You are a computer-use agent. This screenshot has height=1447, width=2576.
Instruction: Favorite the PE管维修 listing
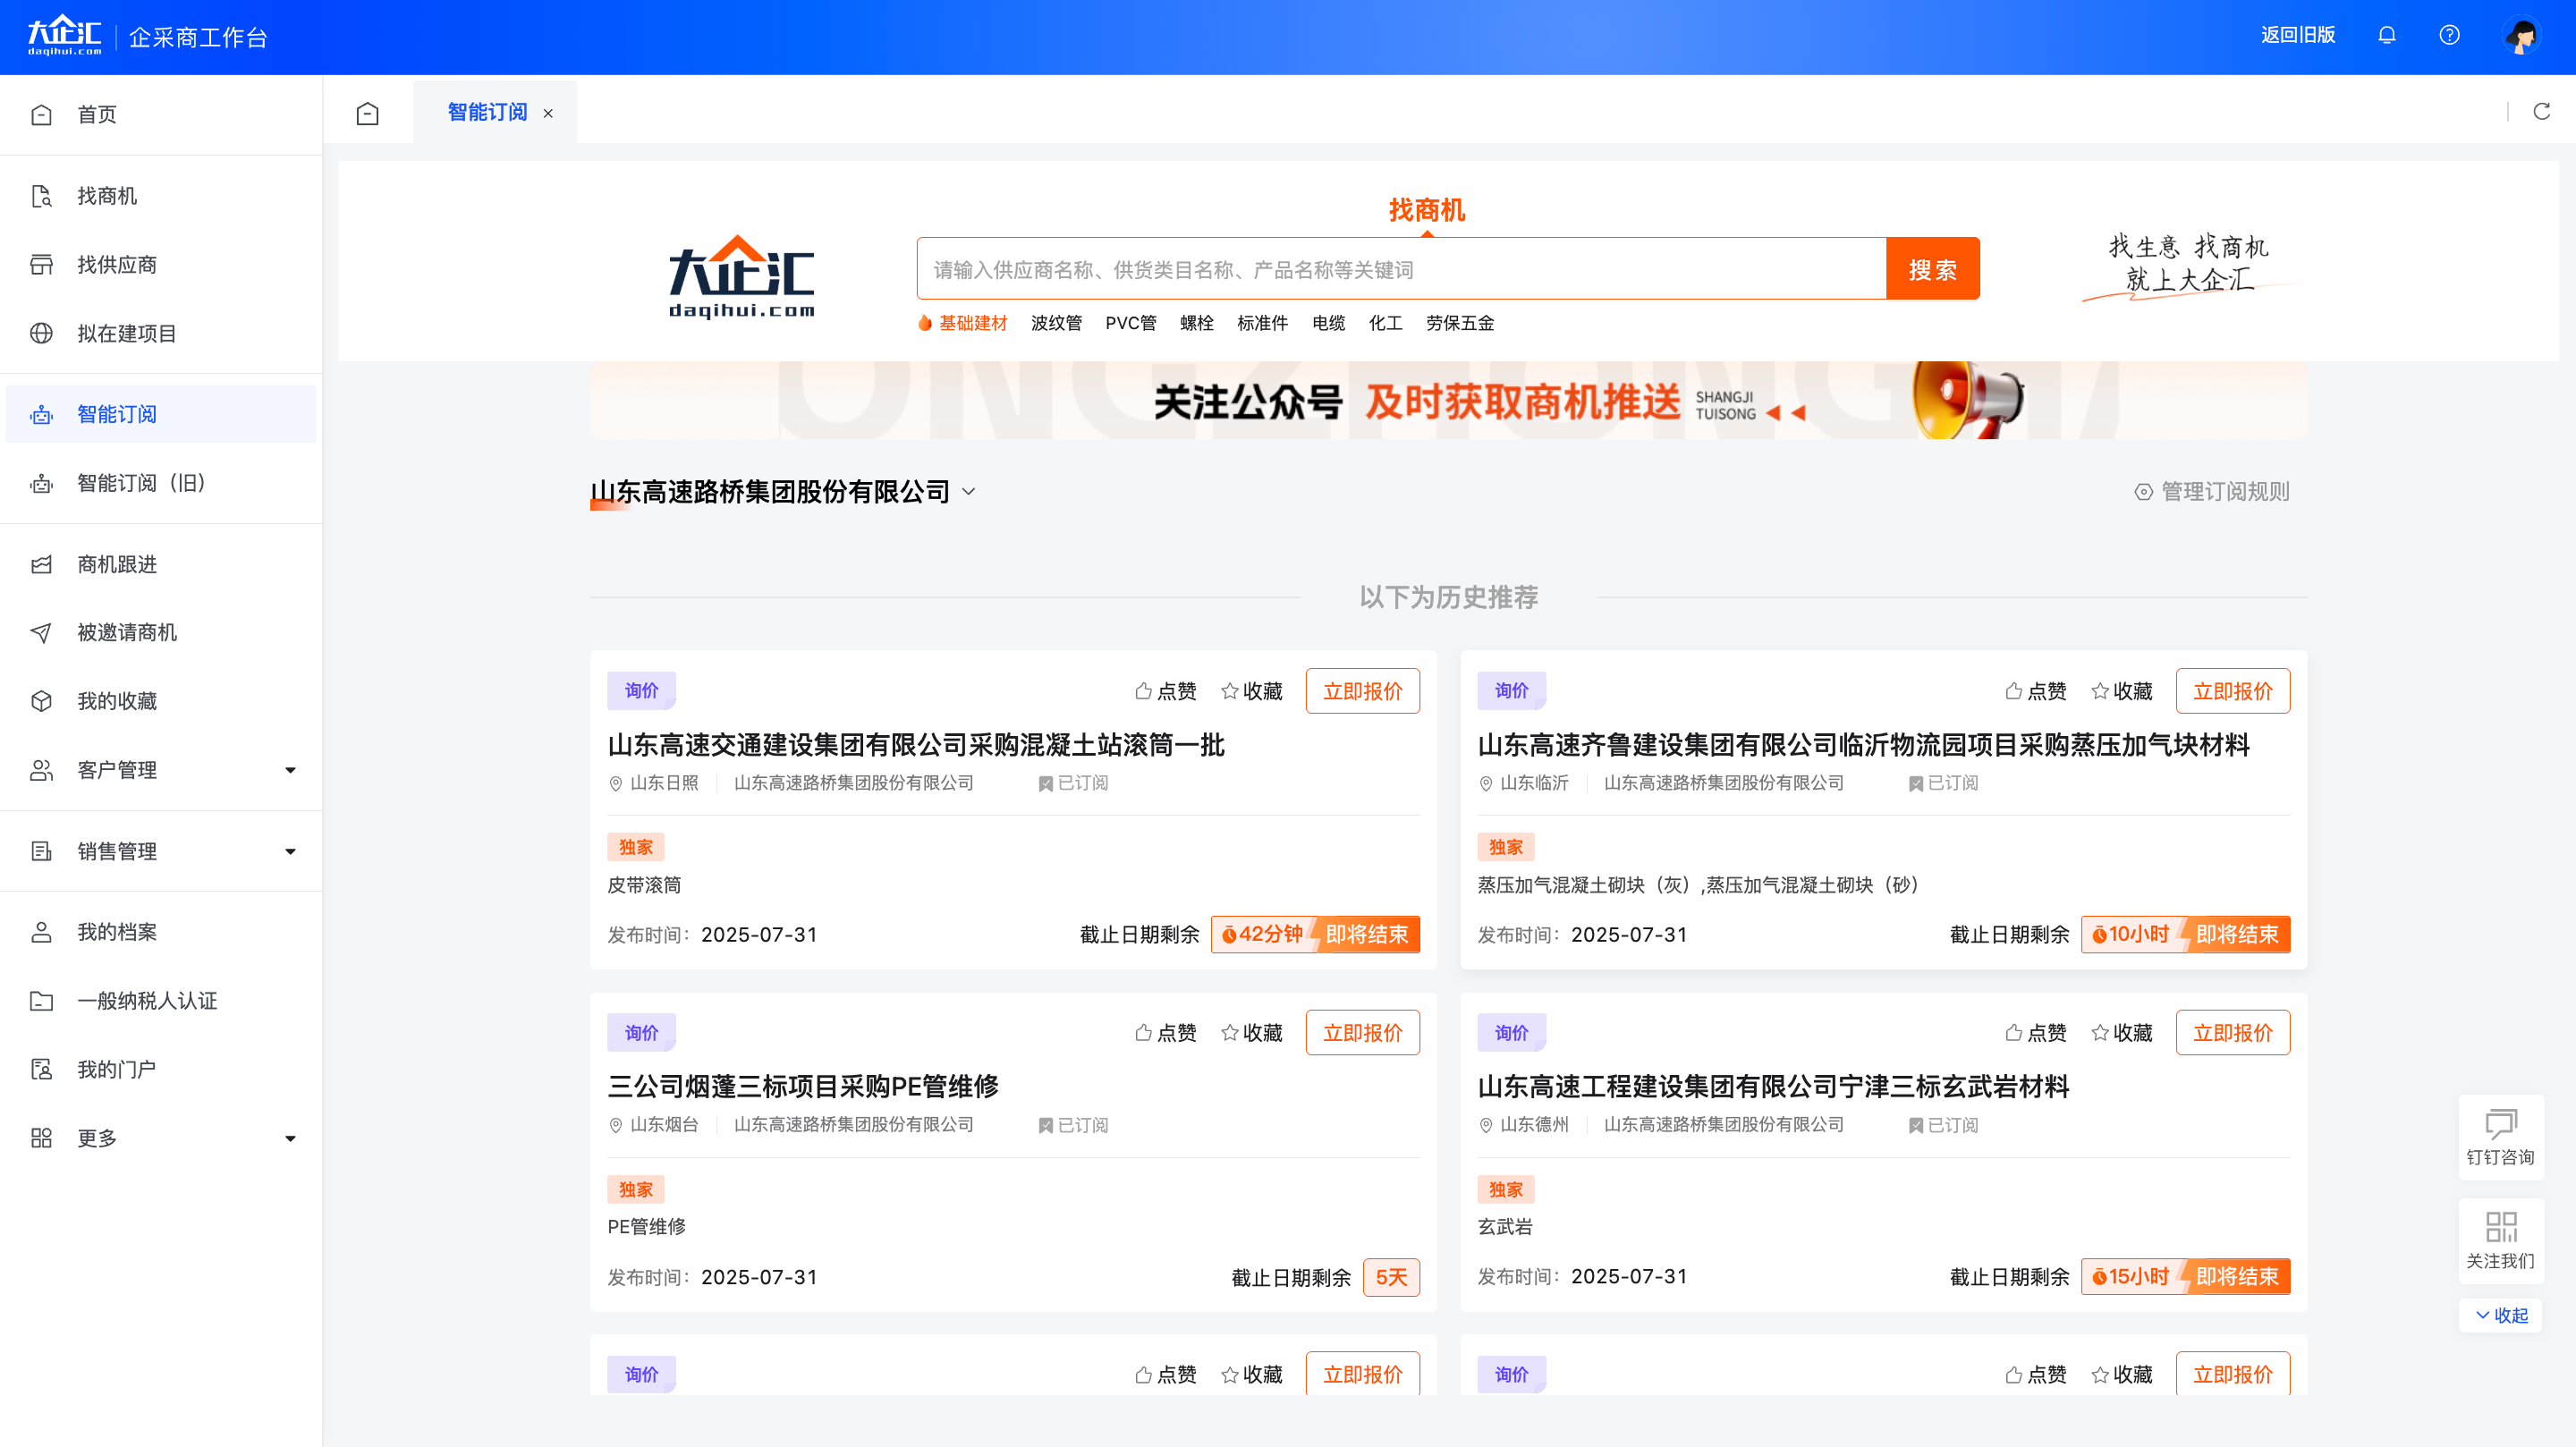[1252, 1034]
